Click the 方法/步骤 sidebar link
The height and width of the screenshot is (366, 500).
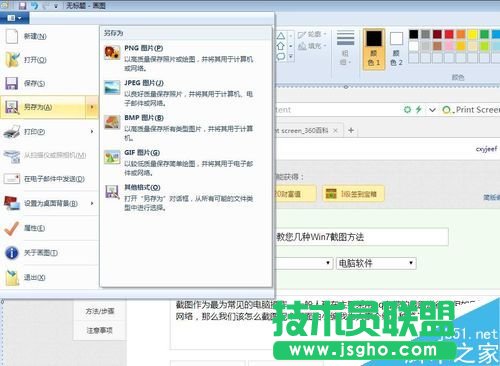coord(100,311)
